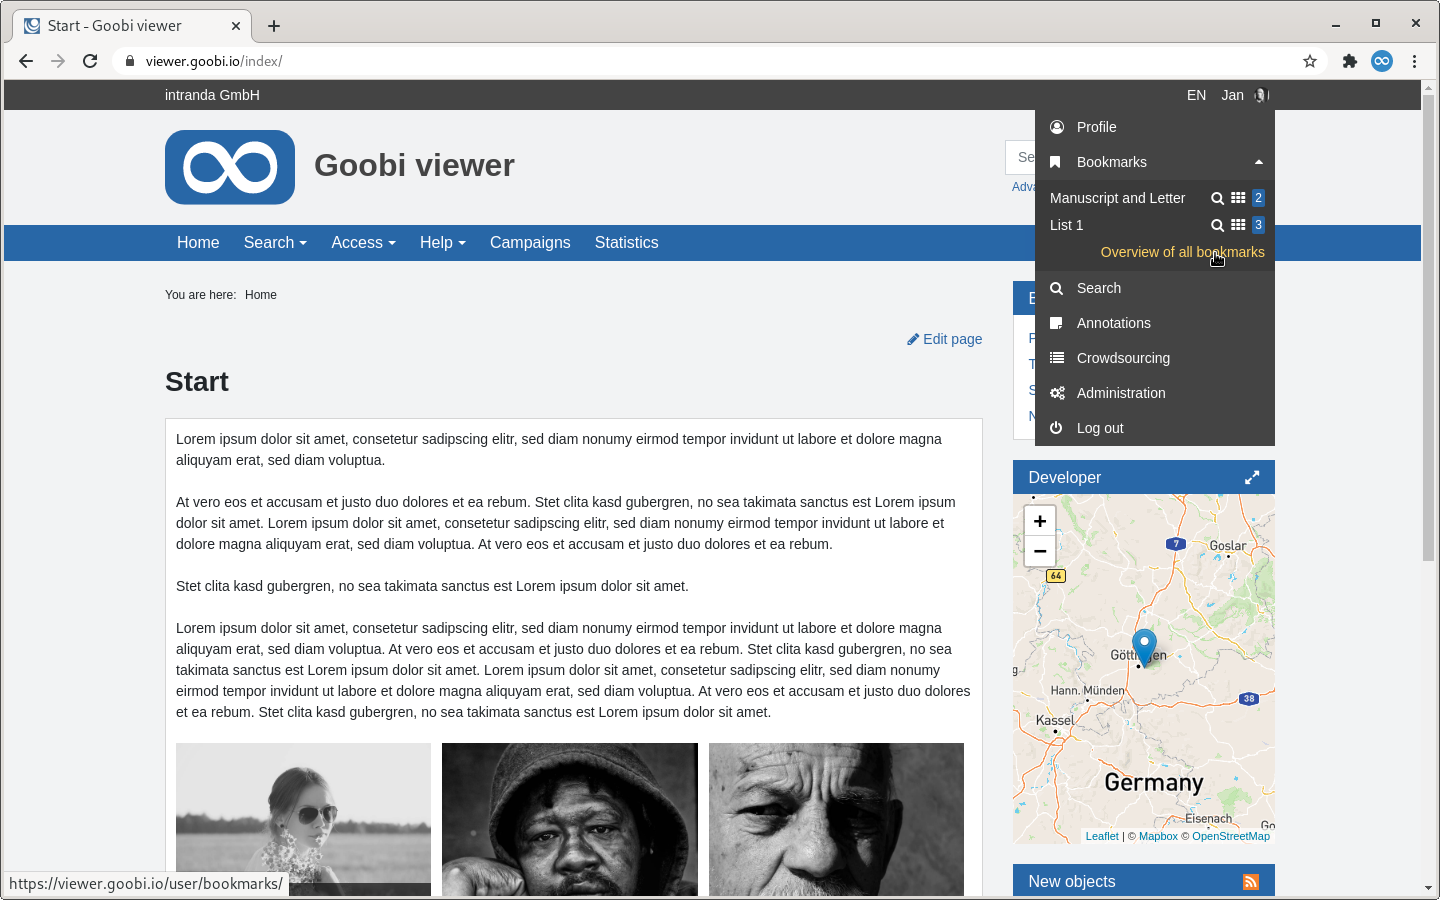Click the Goobi extension icon in toolbar
Screen dimensions: 1440x900
(1382, 61)
